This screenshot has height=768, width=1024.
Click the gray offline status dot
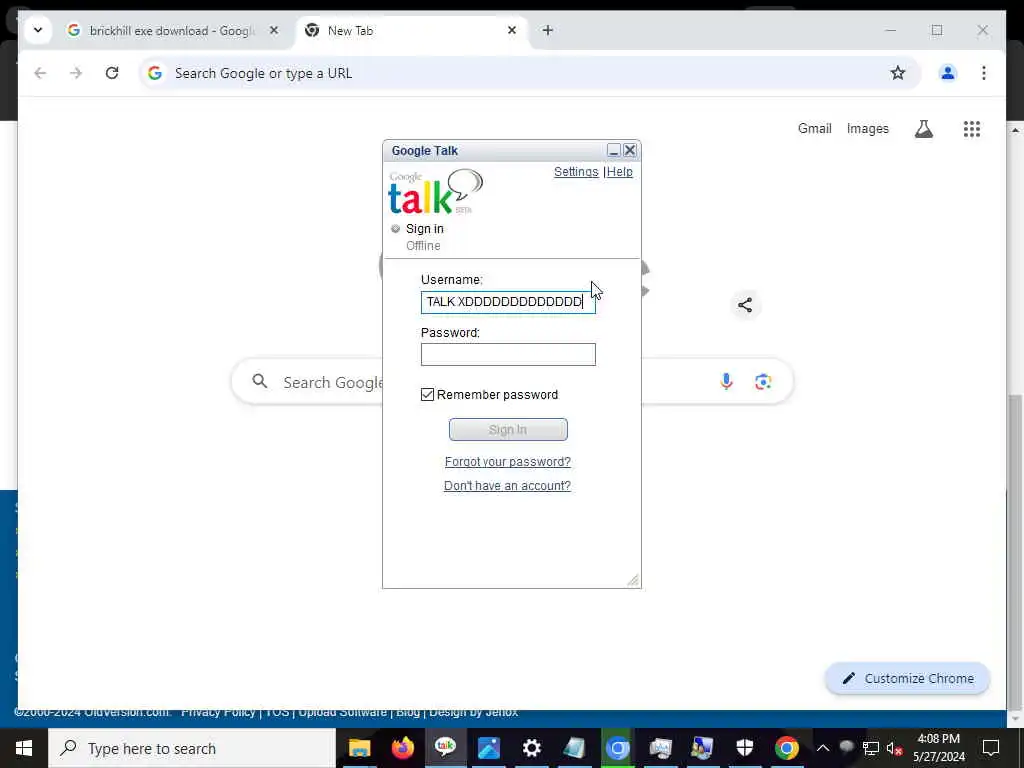tap(395, 229)
